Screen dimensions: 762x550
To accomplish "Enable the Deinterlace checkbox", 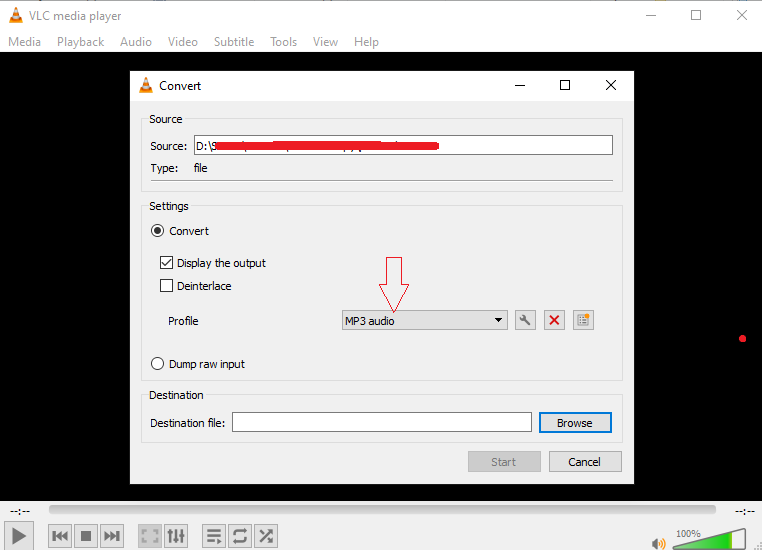I will pyautogui.click(x=166, y=286).
